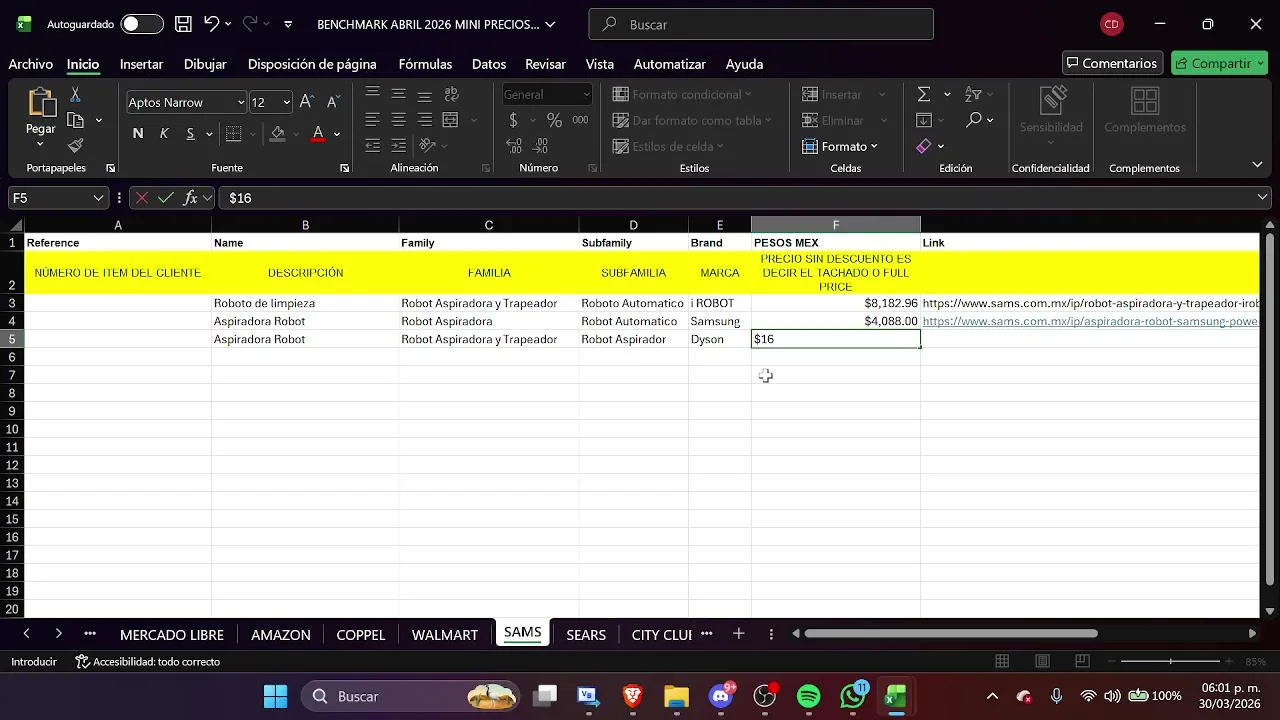Click the AutoSum sigma icon

pos(924,94)
